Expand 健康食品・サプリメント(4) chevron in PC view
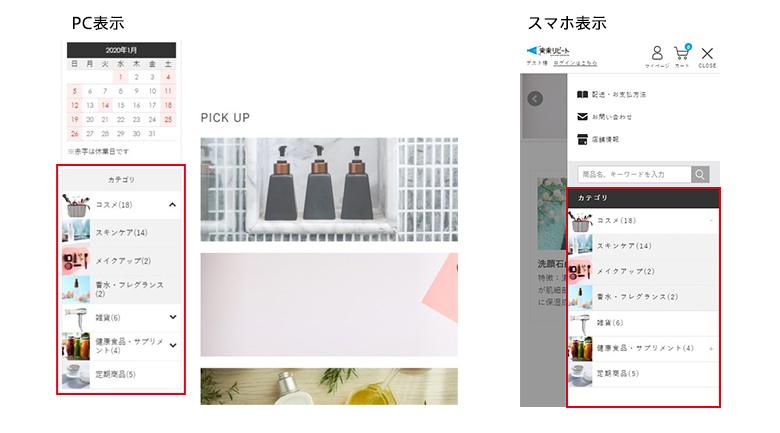 click(173, 345)
